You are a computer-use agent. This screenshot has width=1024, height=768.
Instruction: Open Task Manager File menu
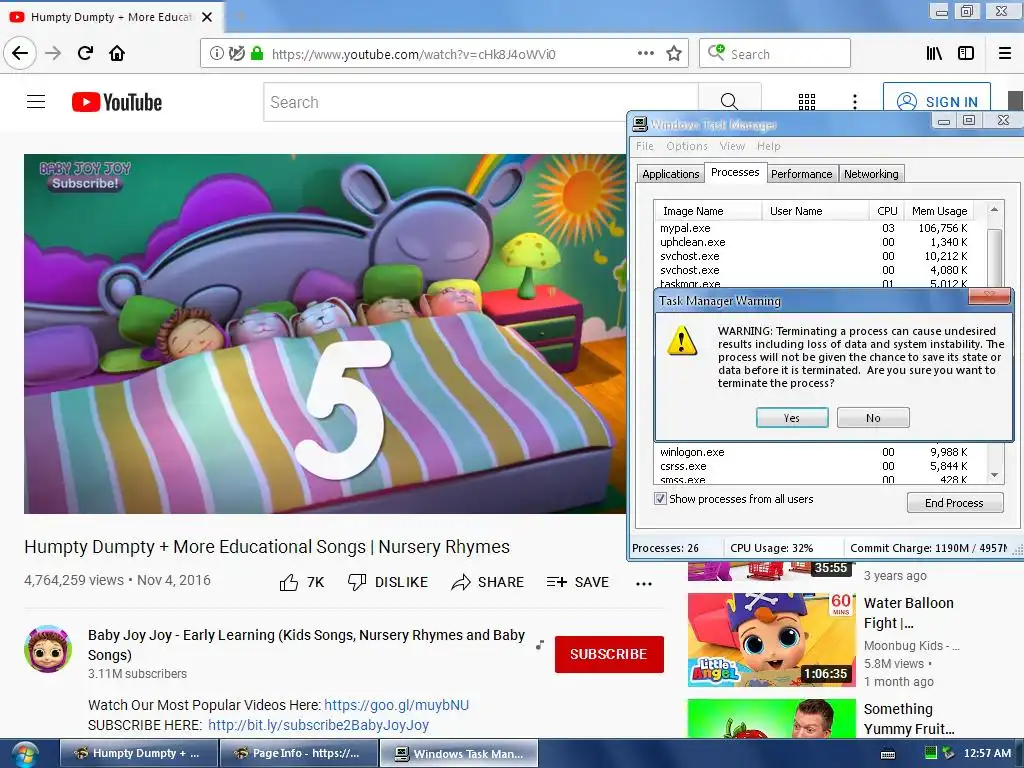[x=645, y=146]
